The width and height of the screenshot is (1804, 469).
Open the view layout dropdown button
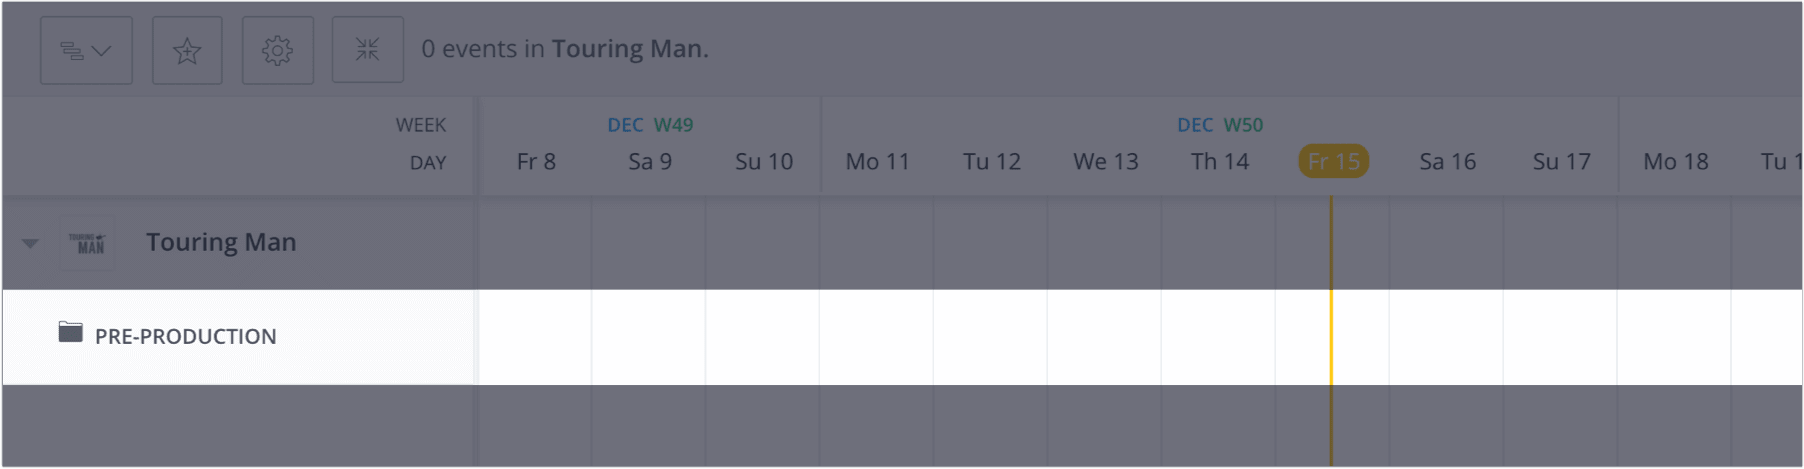(x=86, y=50)
